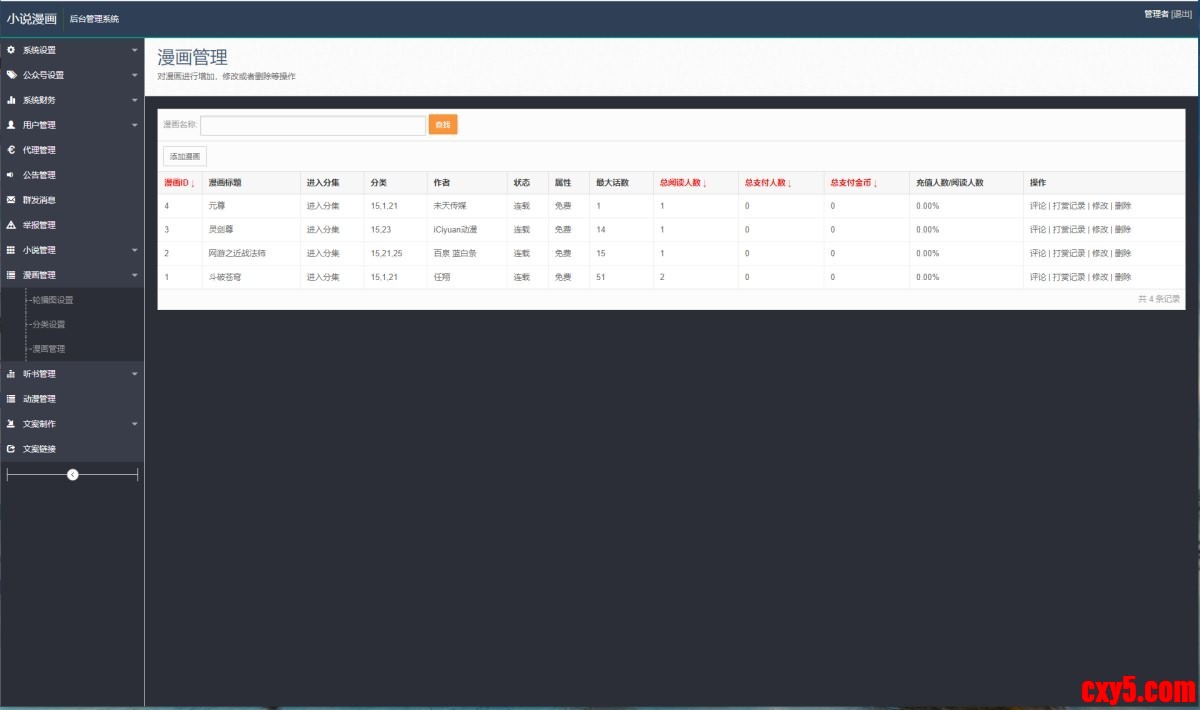1200x710 pixels.
Task: Open 进入分集 for 灵剑尊
Action: (x=323, y=230)
